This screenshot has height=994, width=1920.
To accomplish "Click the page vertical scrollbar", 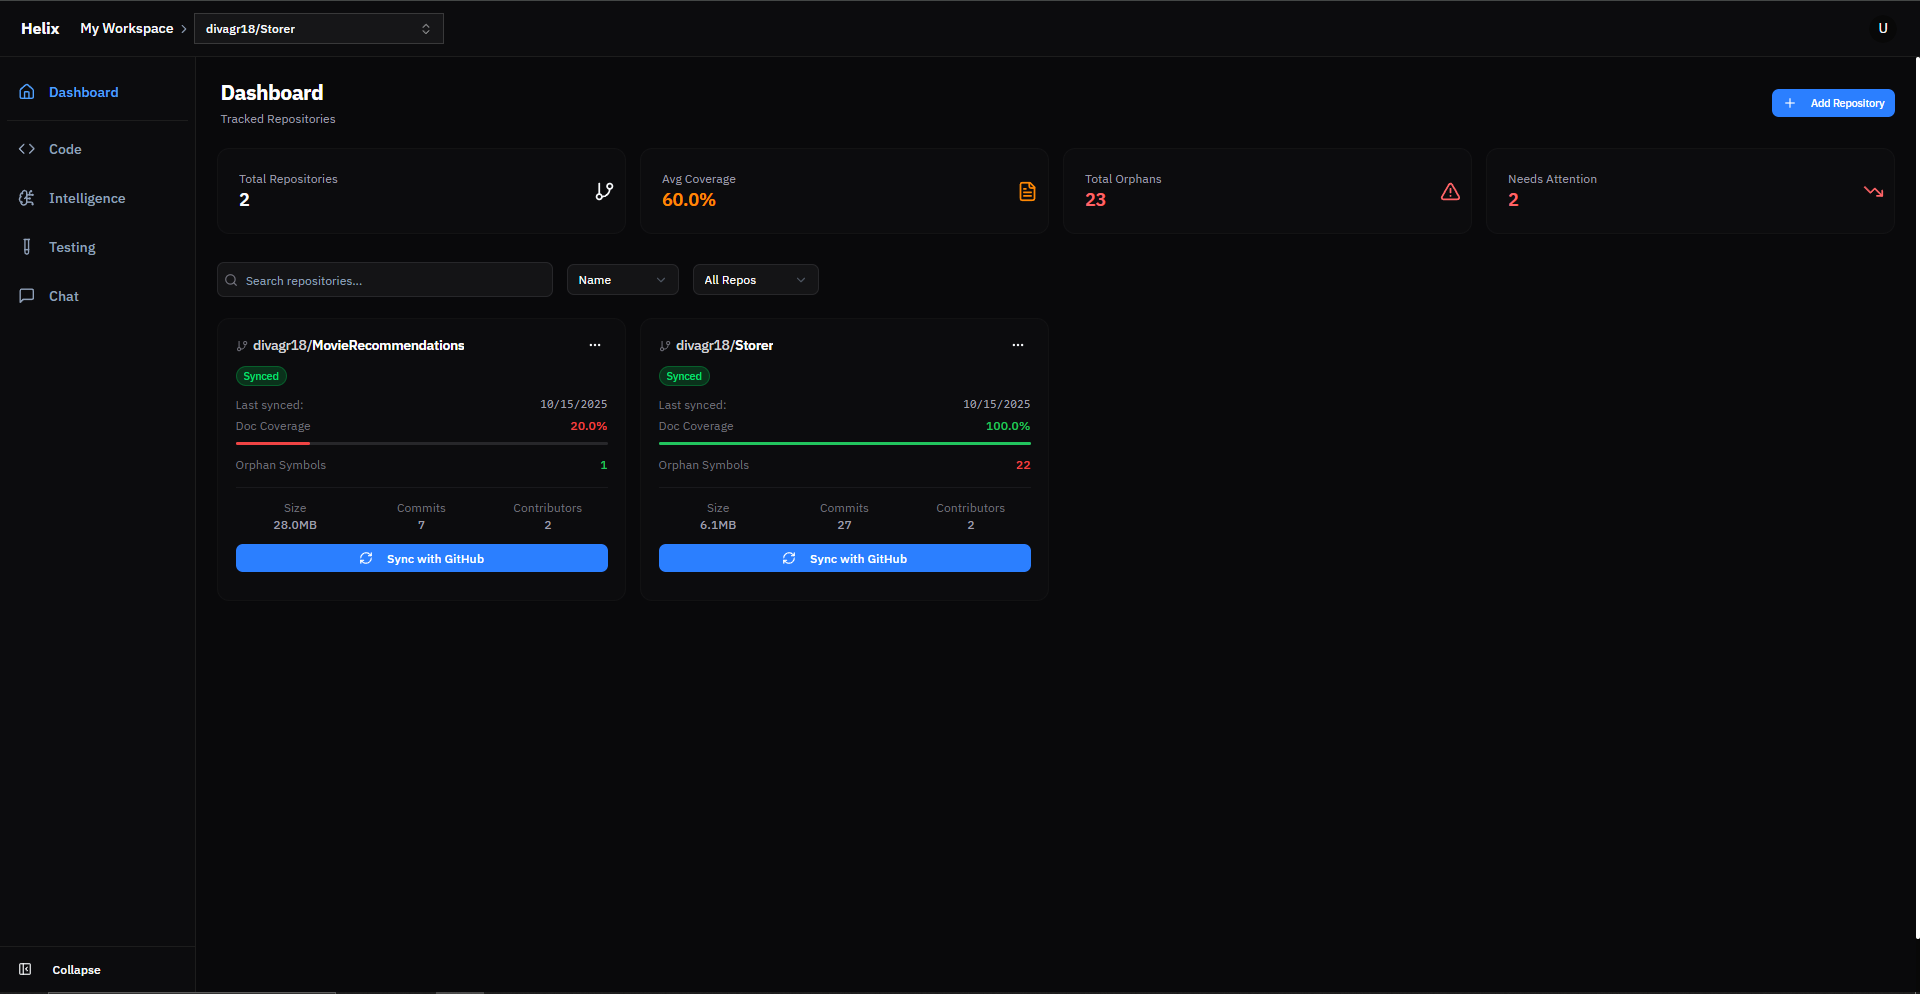I will pyautogui.click(x=1916, y=498).
